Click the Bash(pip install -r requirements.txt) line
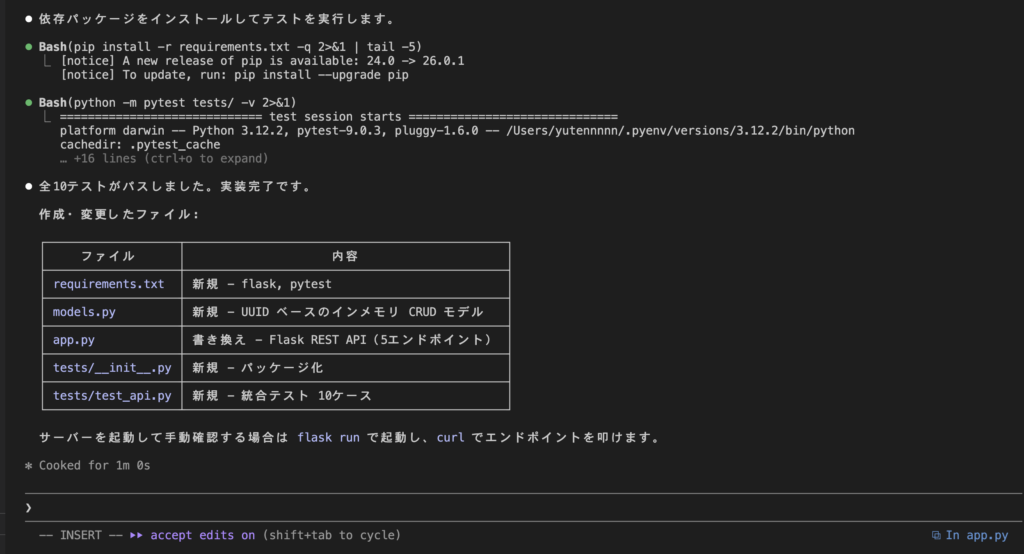 click(230, 47)
